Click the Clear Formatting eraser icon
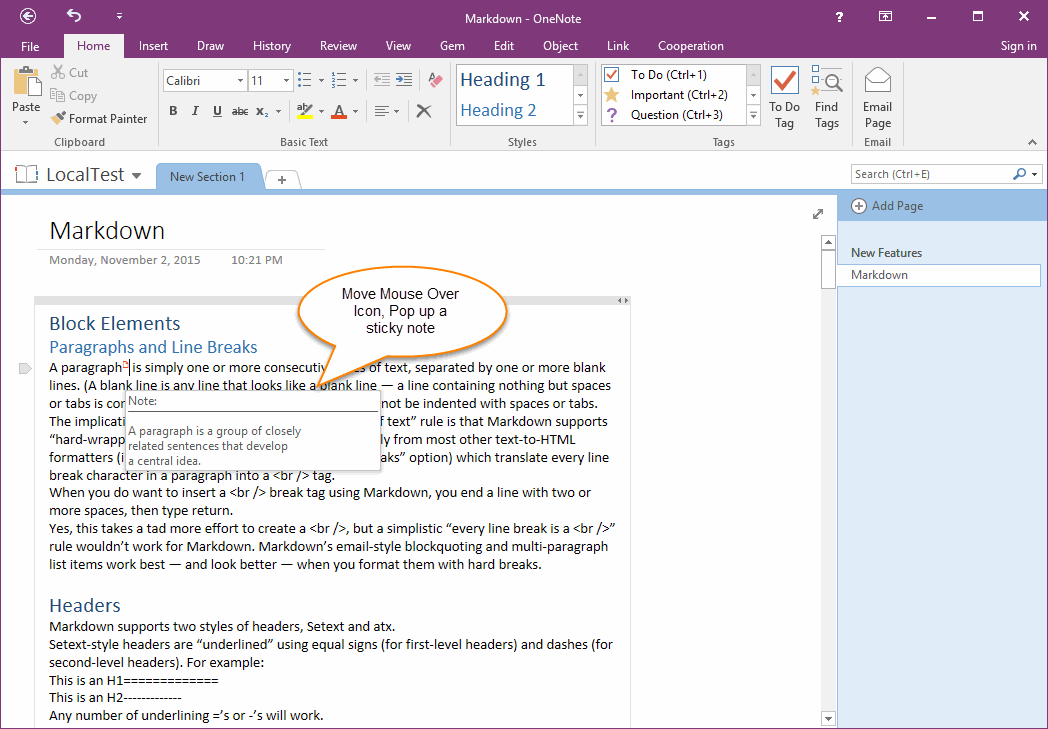Viewport: 1048px width, 729px height. [435, 80]
